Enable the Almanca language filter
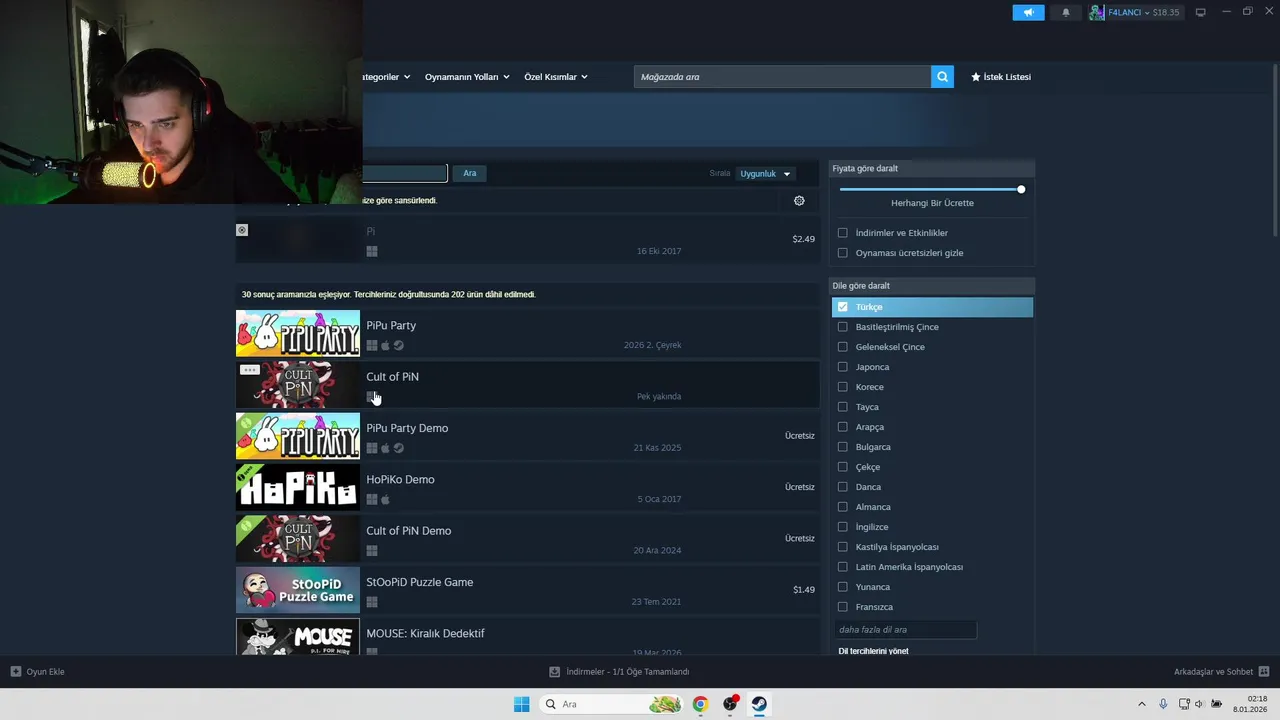The height and width of the screenshot is (720, 1280). pos(843,507)
